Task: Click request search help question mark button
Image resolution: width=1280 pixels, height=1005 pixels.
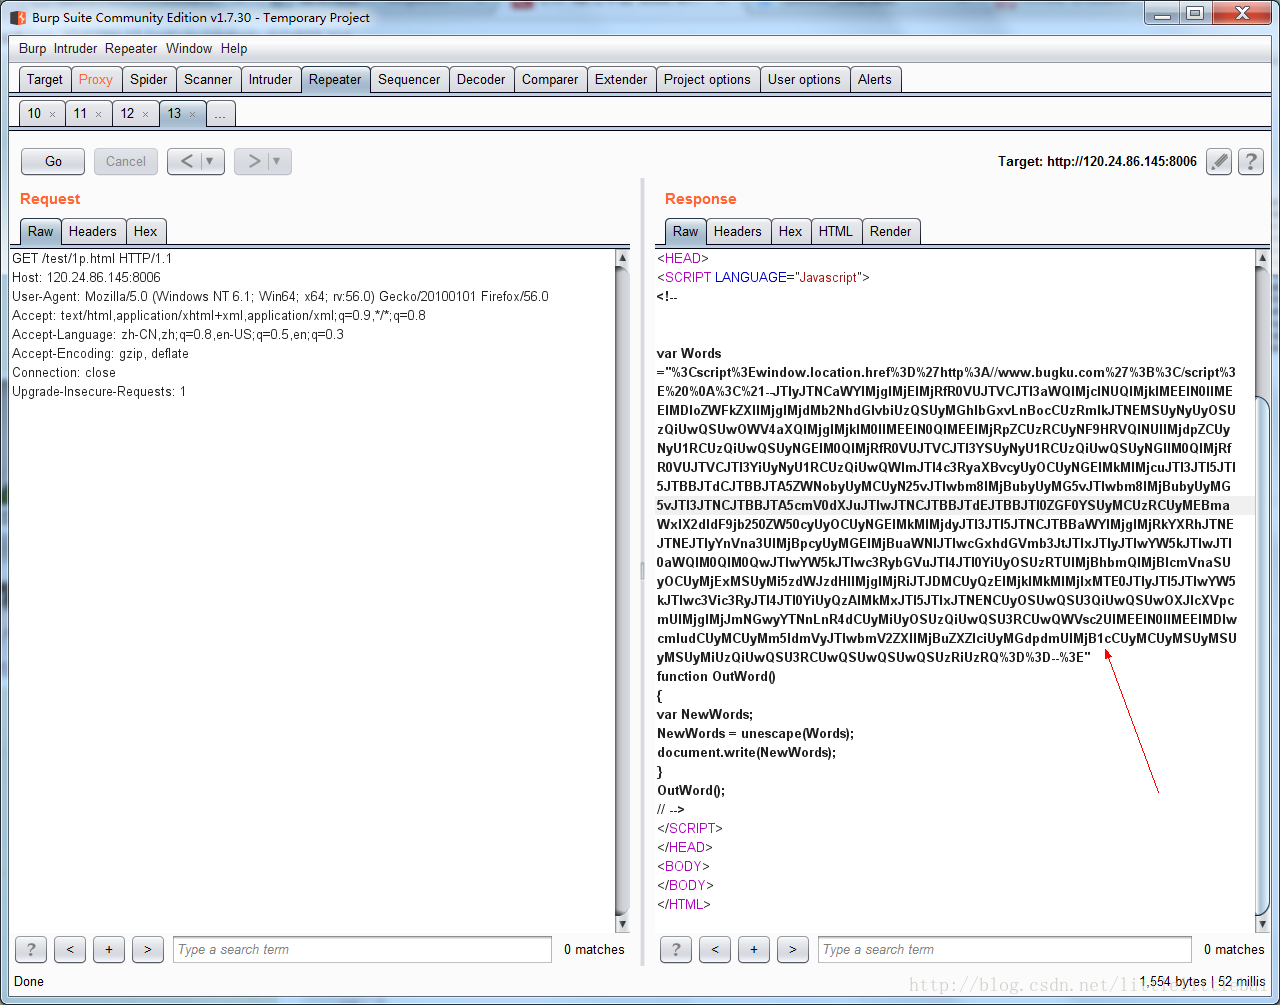Action: click(x=31, y=949)
